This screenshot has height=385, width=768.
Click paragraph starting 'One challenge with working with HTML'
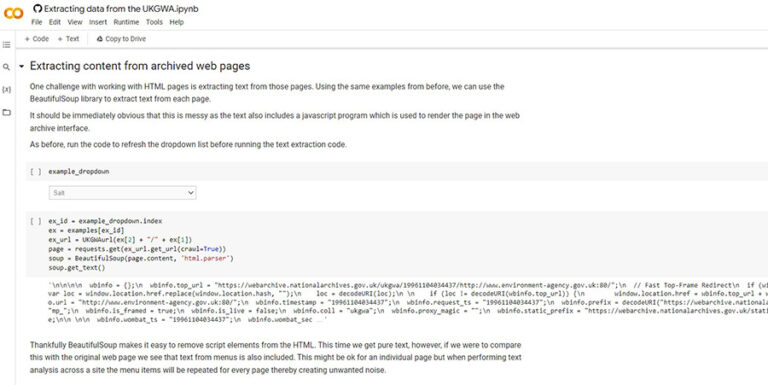(267, 93)
